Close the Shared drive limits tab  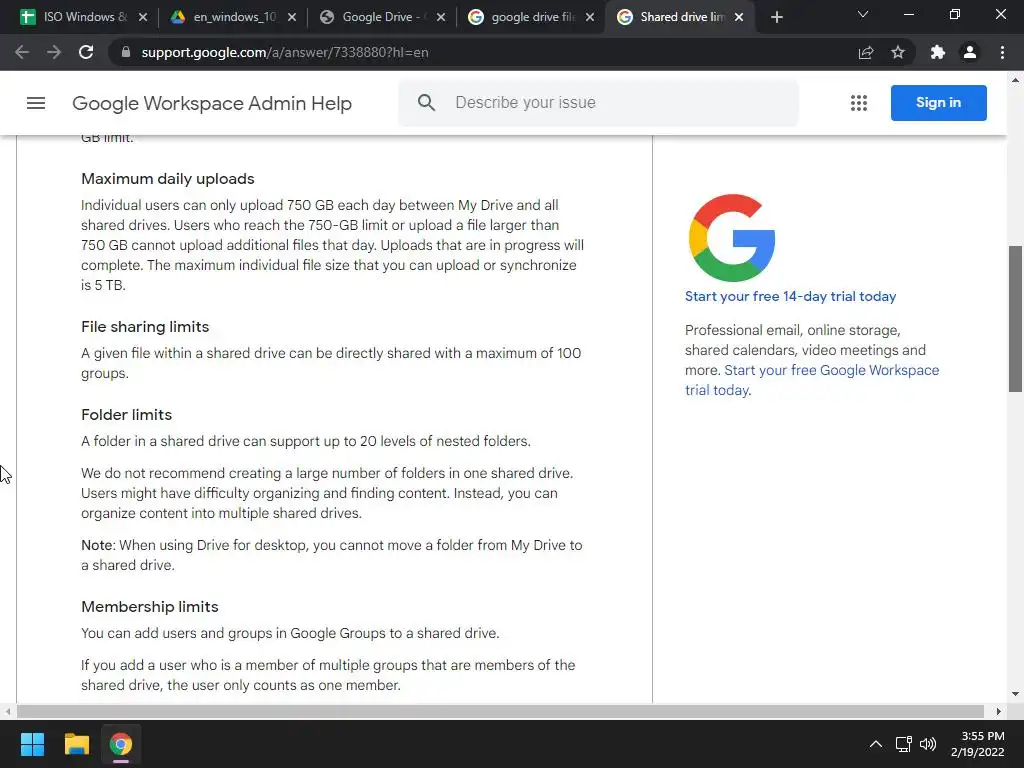tap(739, 17)
